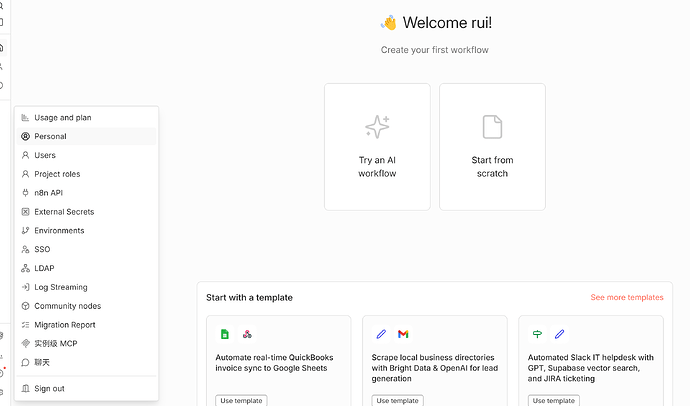Image resolution: width=690 pixels, height=406 pixels.
Task: Open Environments settings
Action: coord(86,230)
